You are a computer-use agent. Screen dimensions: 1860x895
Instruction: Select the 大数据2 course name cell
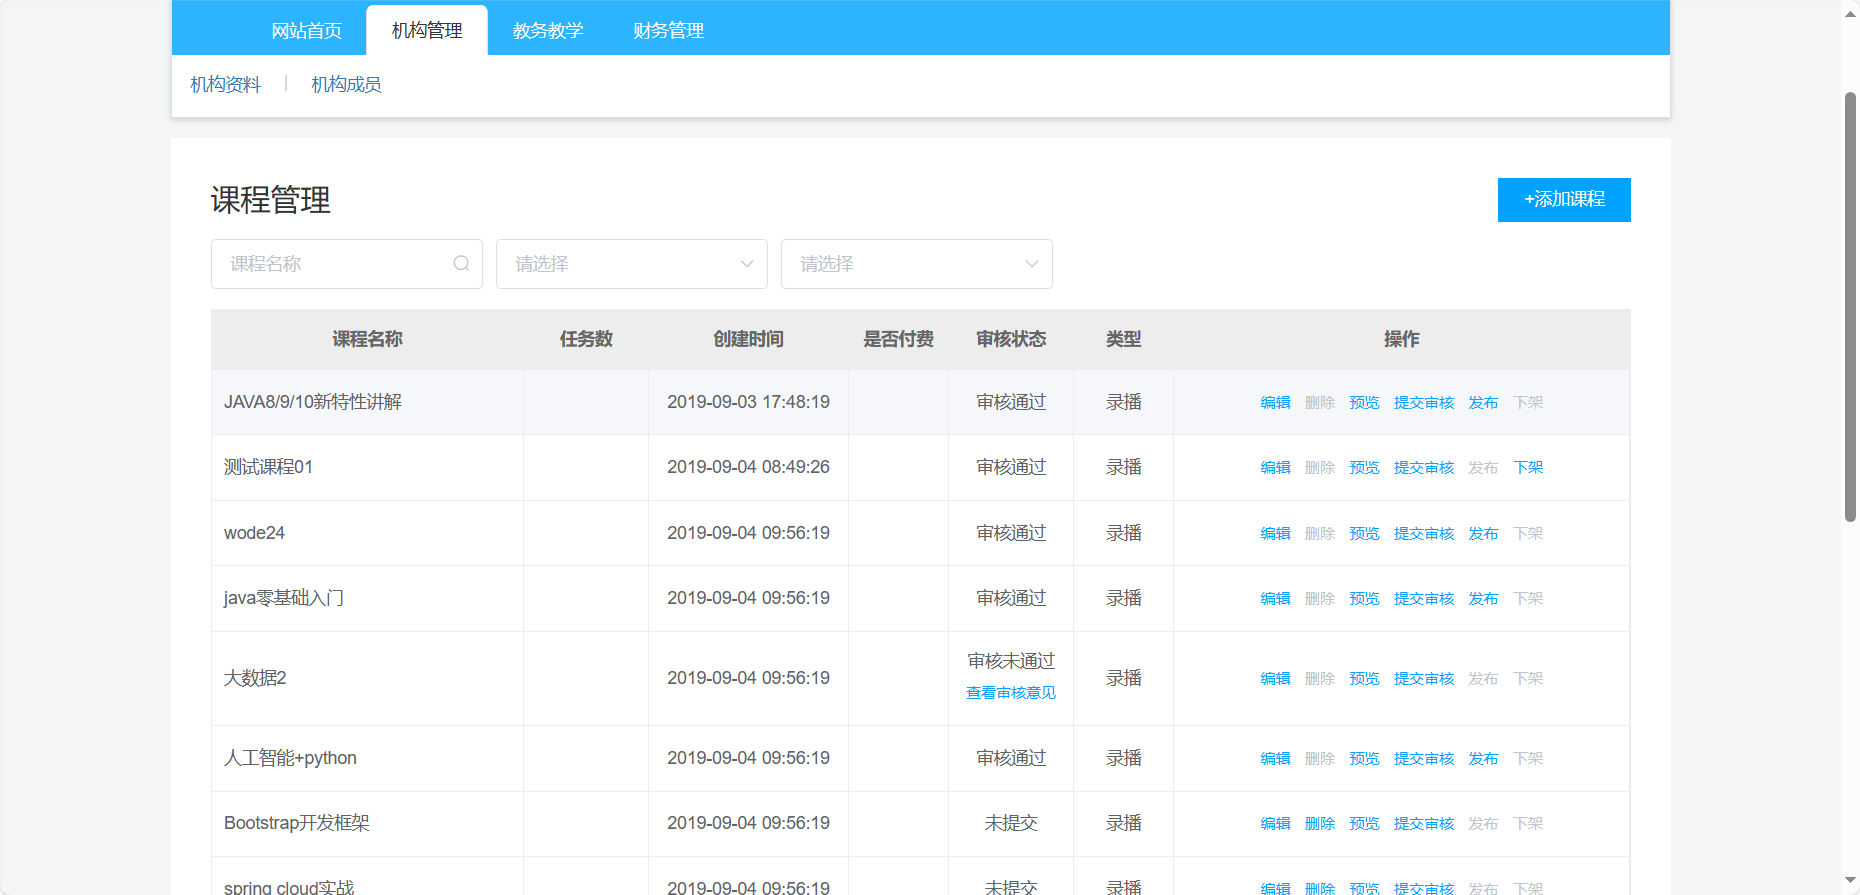pos(367,678)
